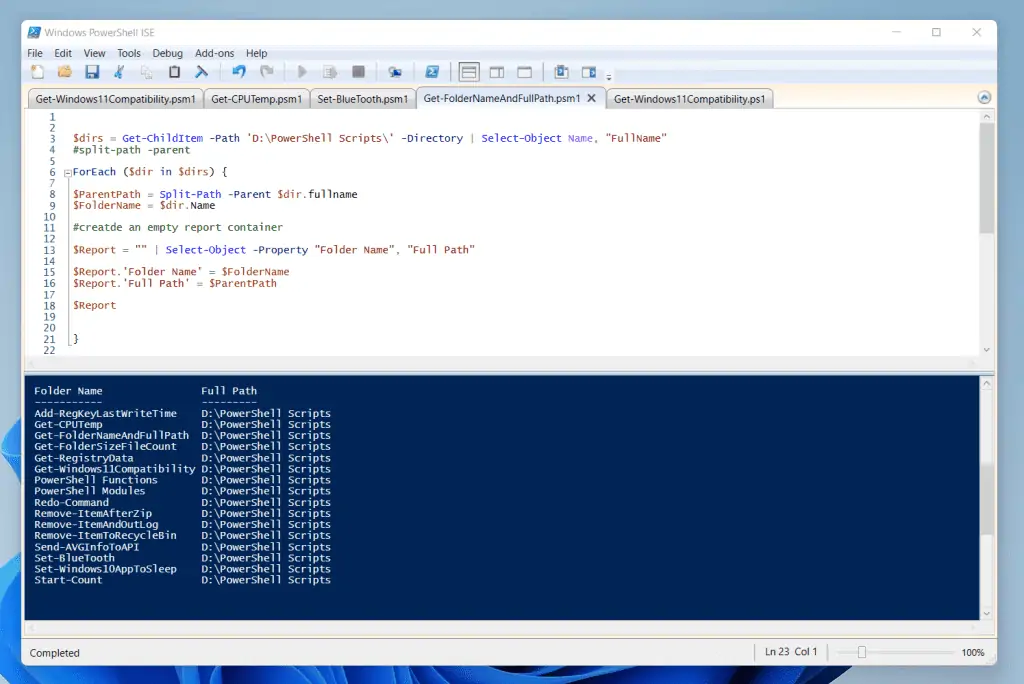Open a script with the folder icon

click(x=65, y=73)
